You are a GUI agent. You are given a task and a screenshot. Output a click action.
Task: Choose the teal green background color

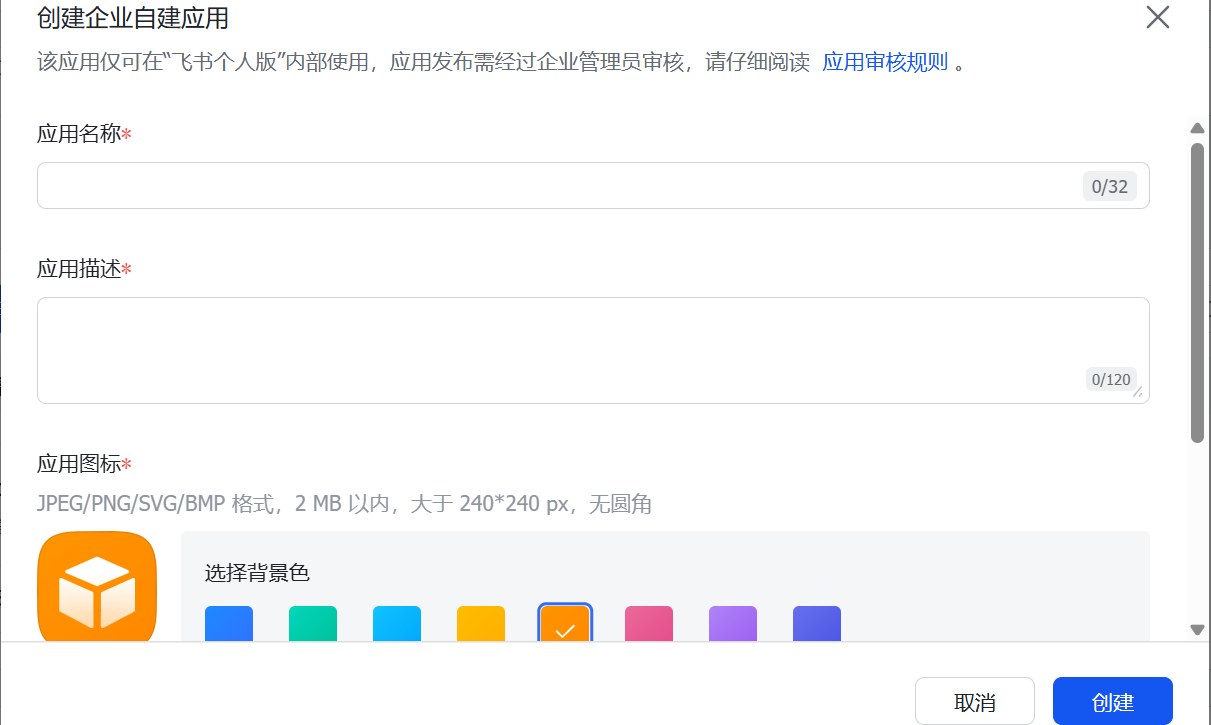(313, 624)
